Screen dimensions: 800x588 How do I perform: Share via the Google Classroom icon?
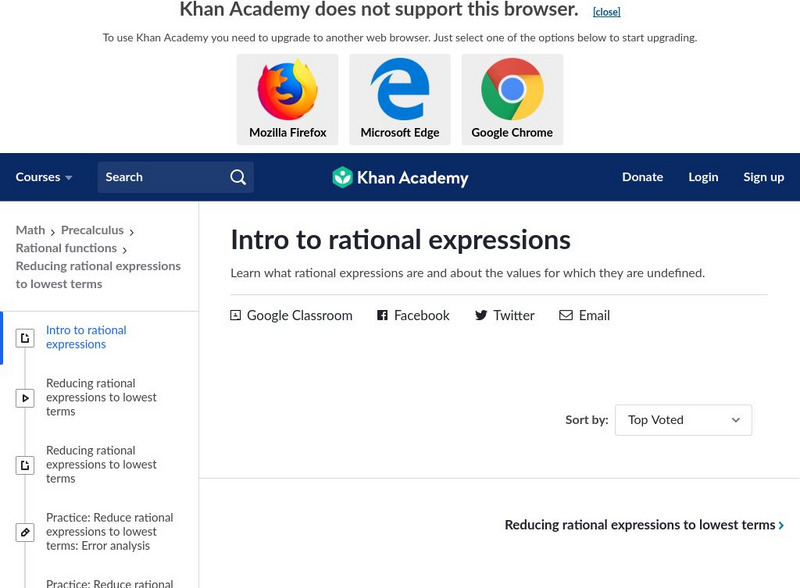click(x=236, y=316)
